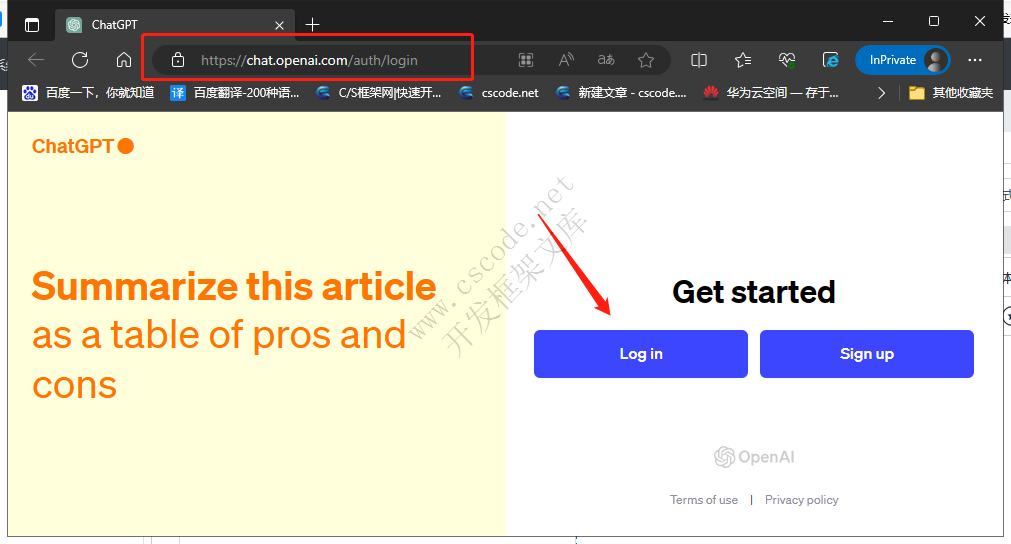Reload page in Internet Explorer mode icon
Screen dimensions: 1011x544
(830, 60)
